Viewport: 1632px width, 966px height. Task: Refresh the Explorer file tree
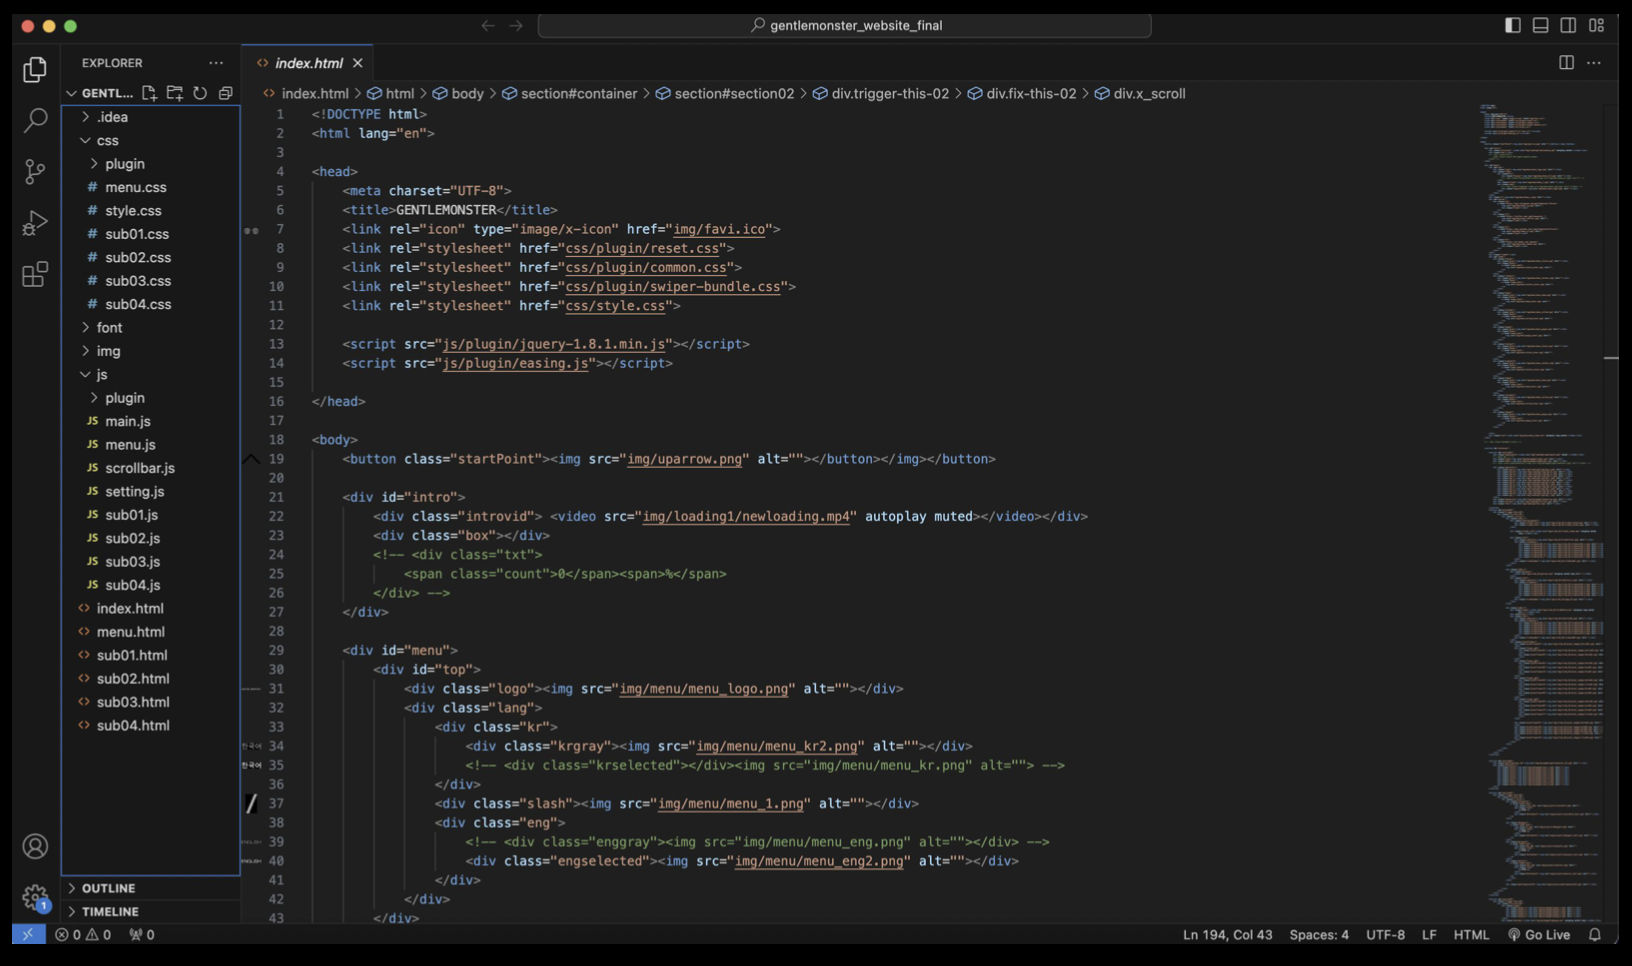coord(200,93)
